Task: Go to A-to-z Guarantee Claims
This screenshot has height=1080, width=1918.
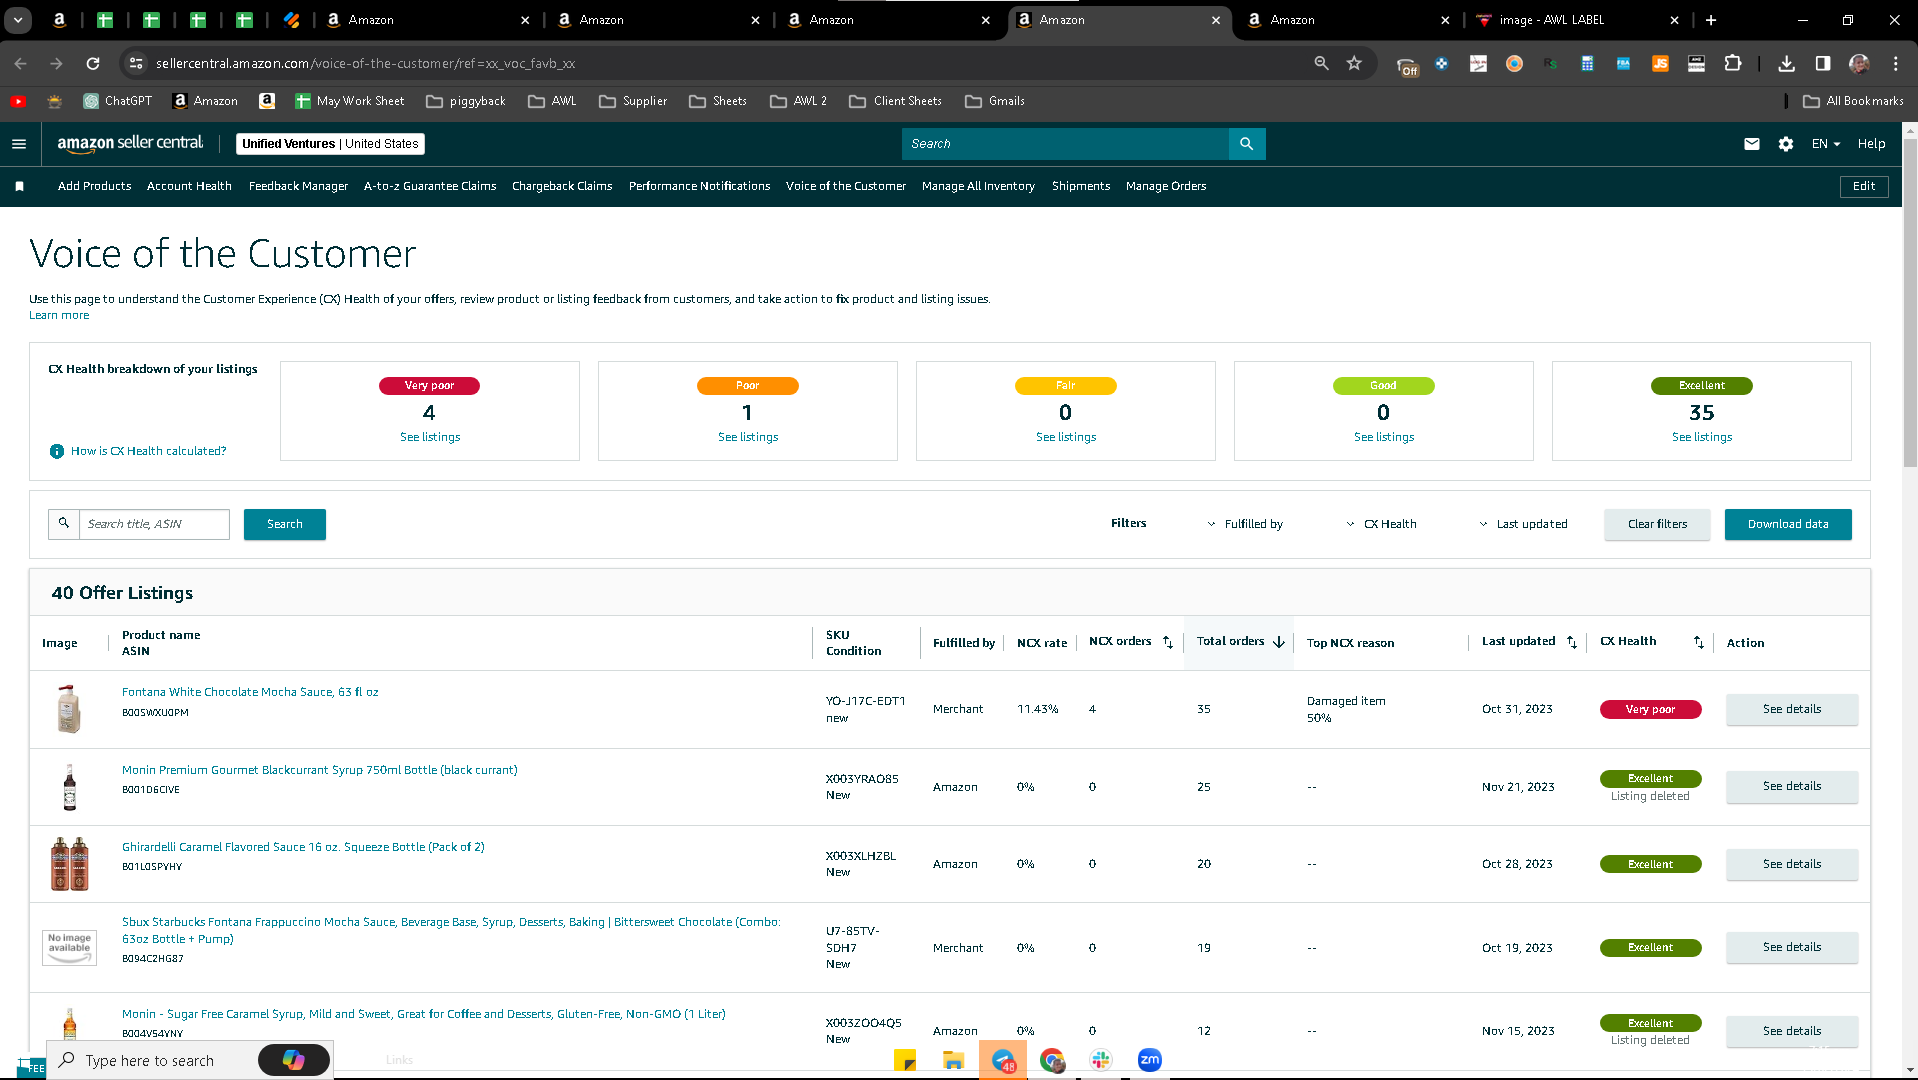Action: pos(430,186)
